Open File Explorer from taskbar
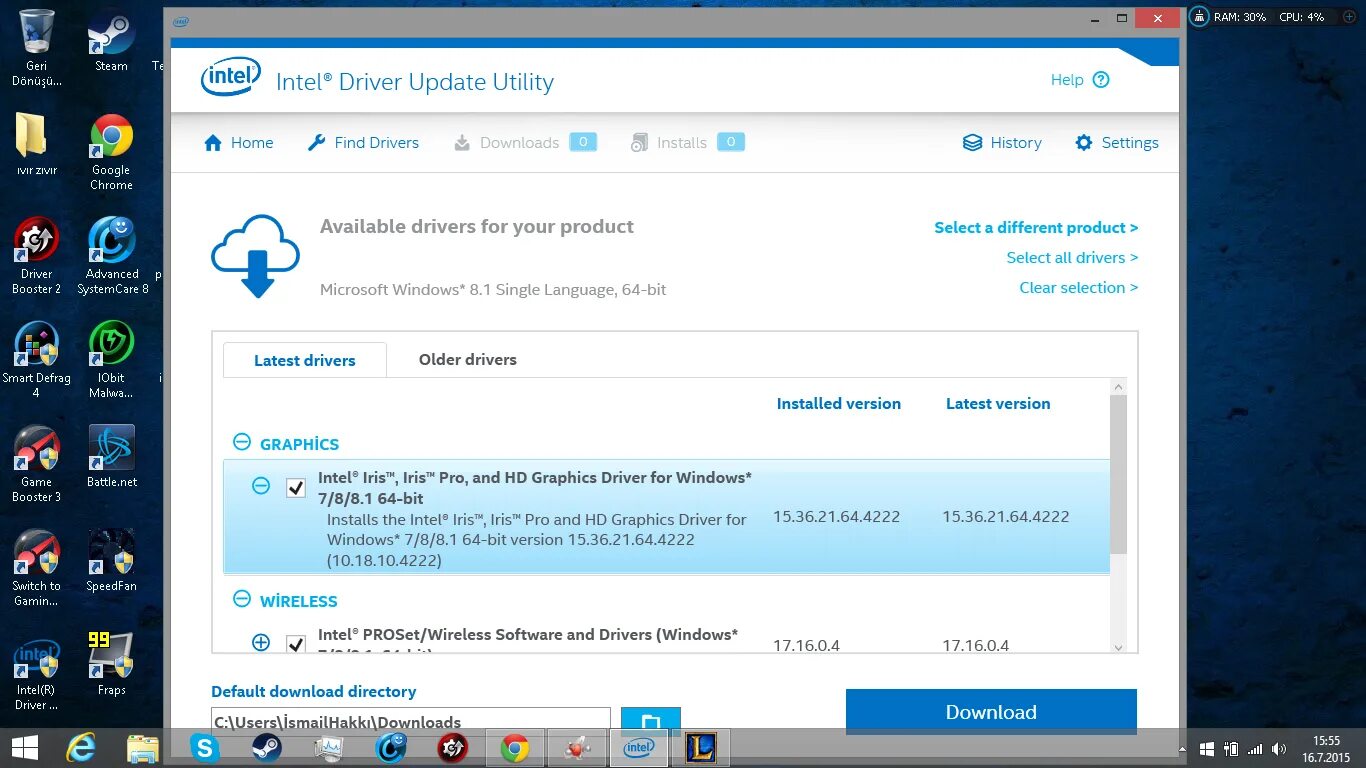The width and height of the screenshot is (1366, 768). pyautogui.click(x=143, y=748)
